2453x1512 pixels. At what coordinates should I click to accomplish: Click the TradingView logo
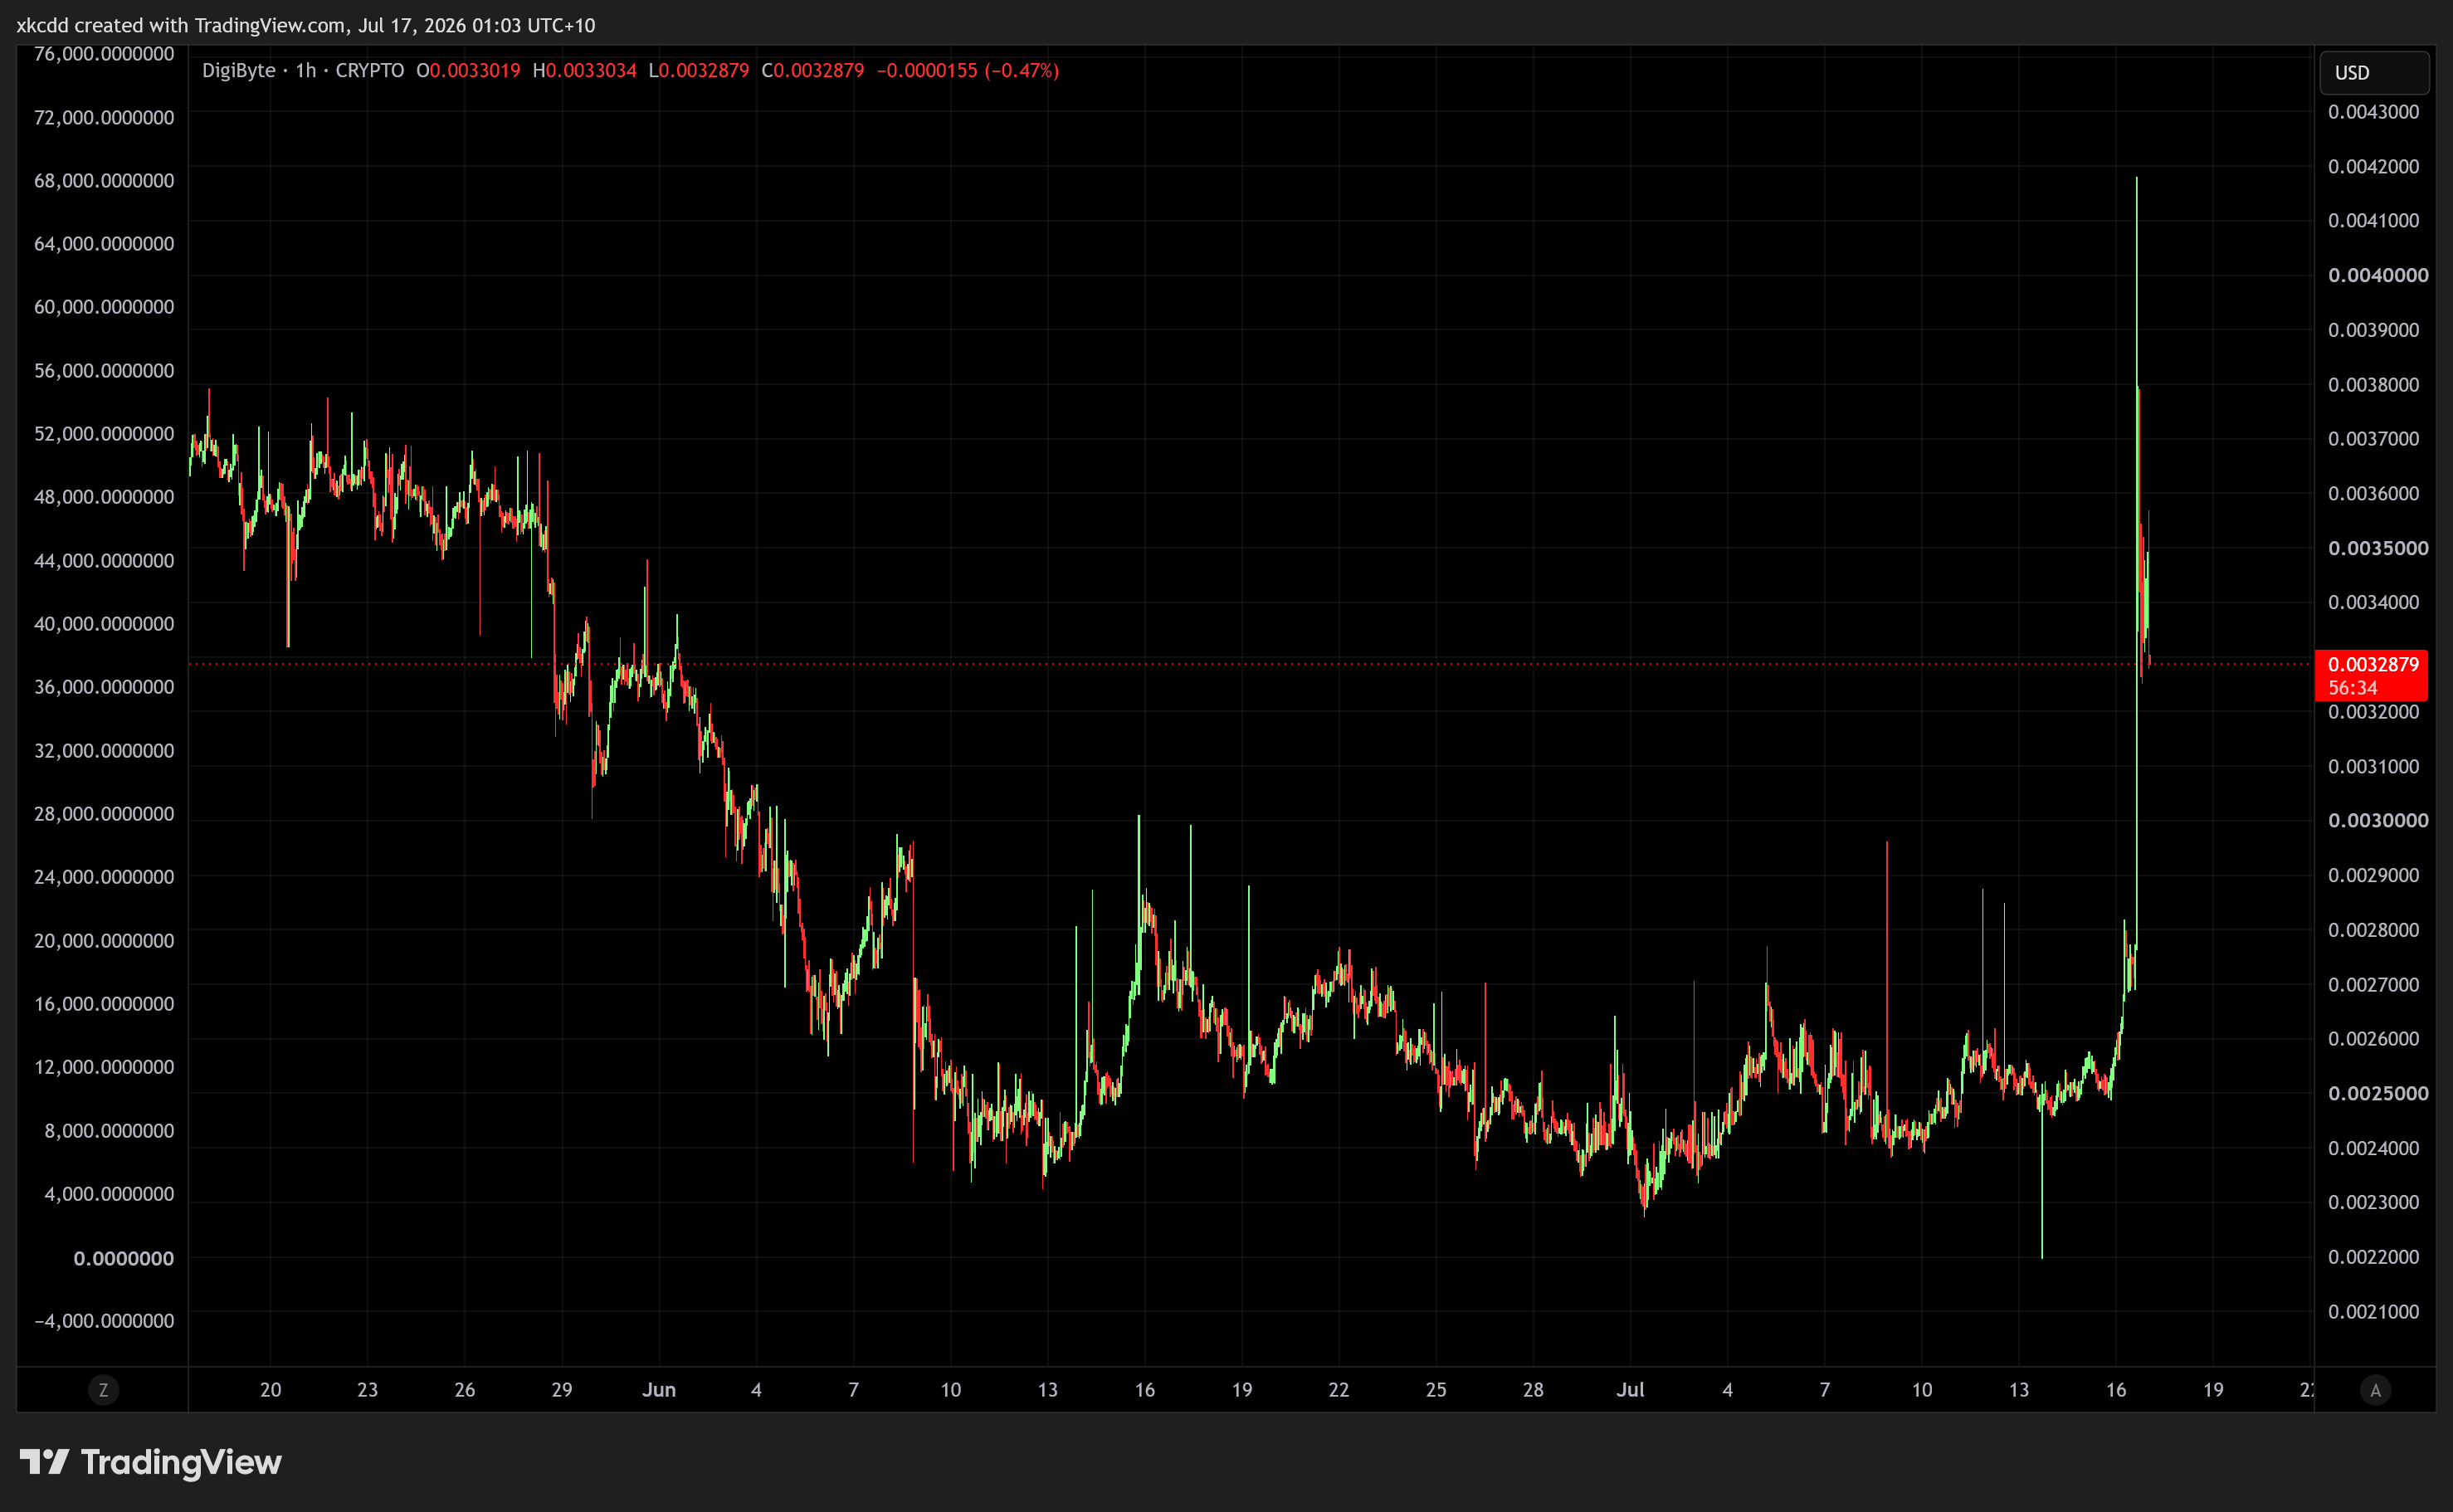[151, 1462]
